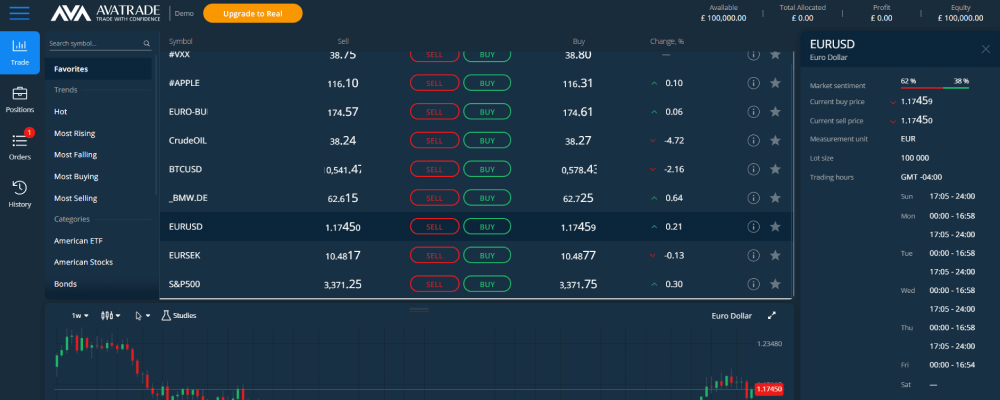Viewport: 1000px width, 400px height.
Task: Toggle favorite star for BTCUSD
Action: (x=775, y=169)
